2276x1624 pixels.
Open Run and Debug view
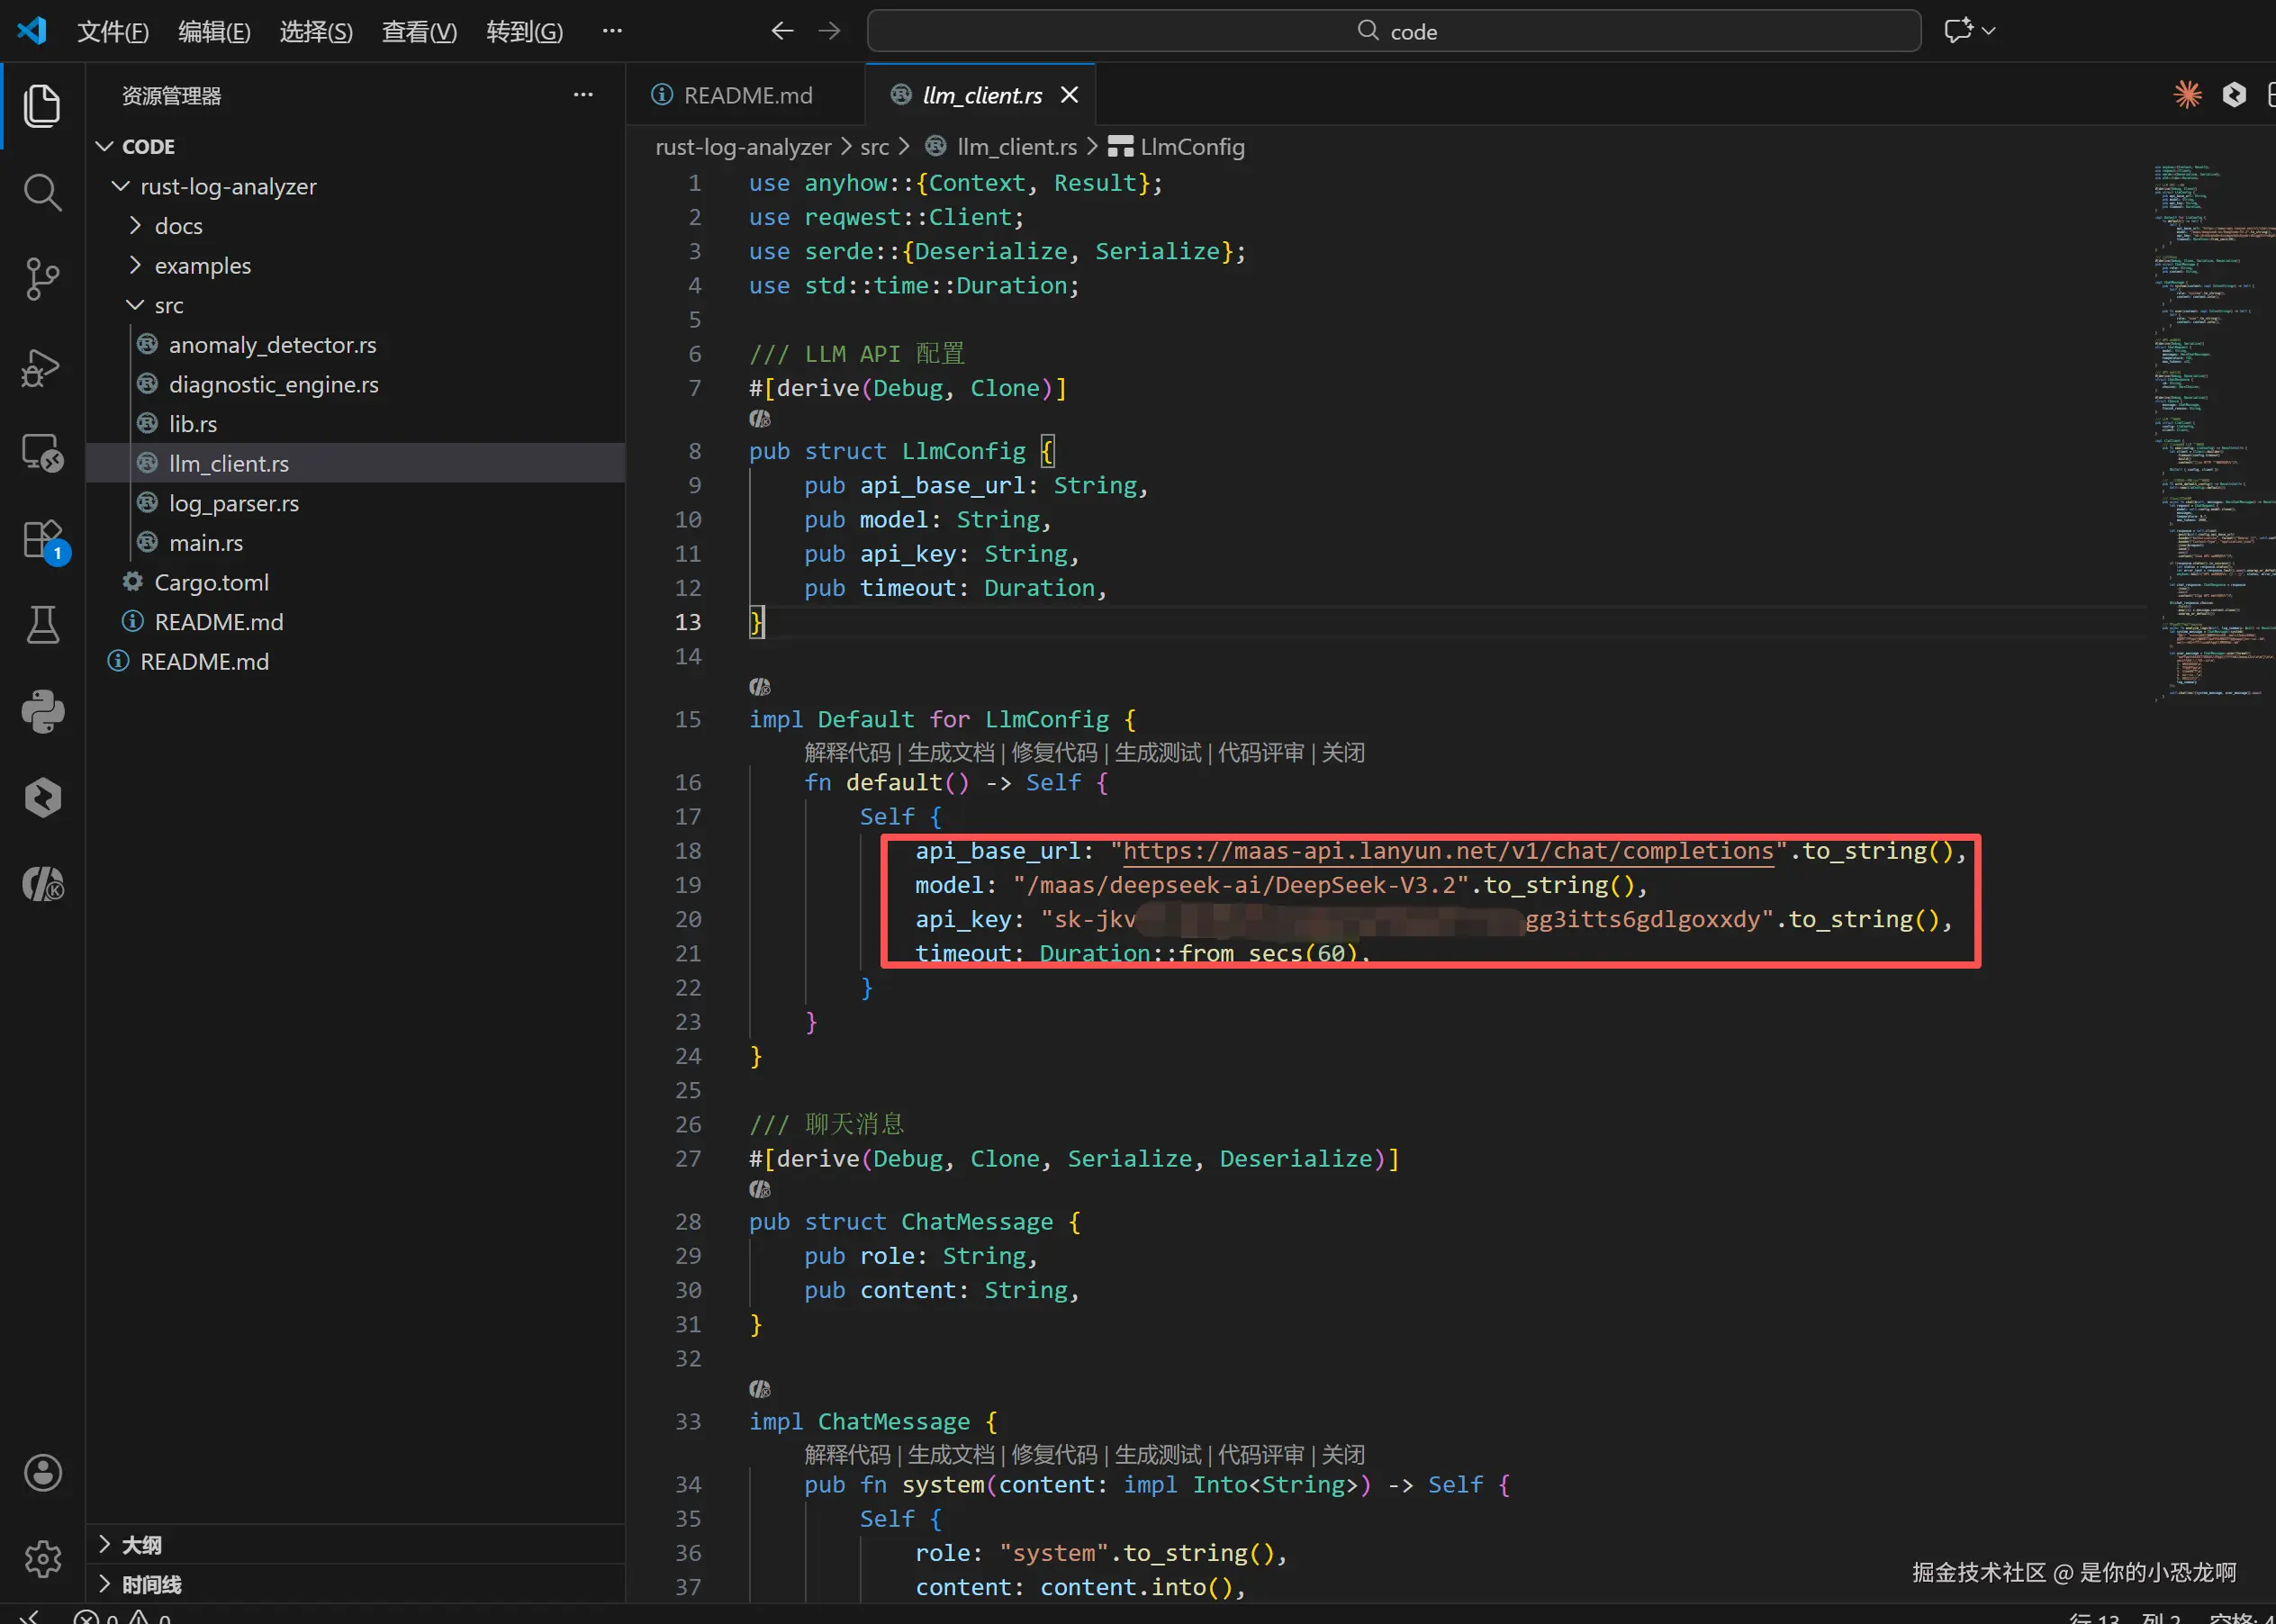(42, 367)
